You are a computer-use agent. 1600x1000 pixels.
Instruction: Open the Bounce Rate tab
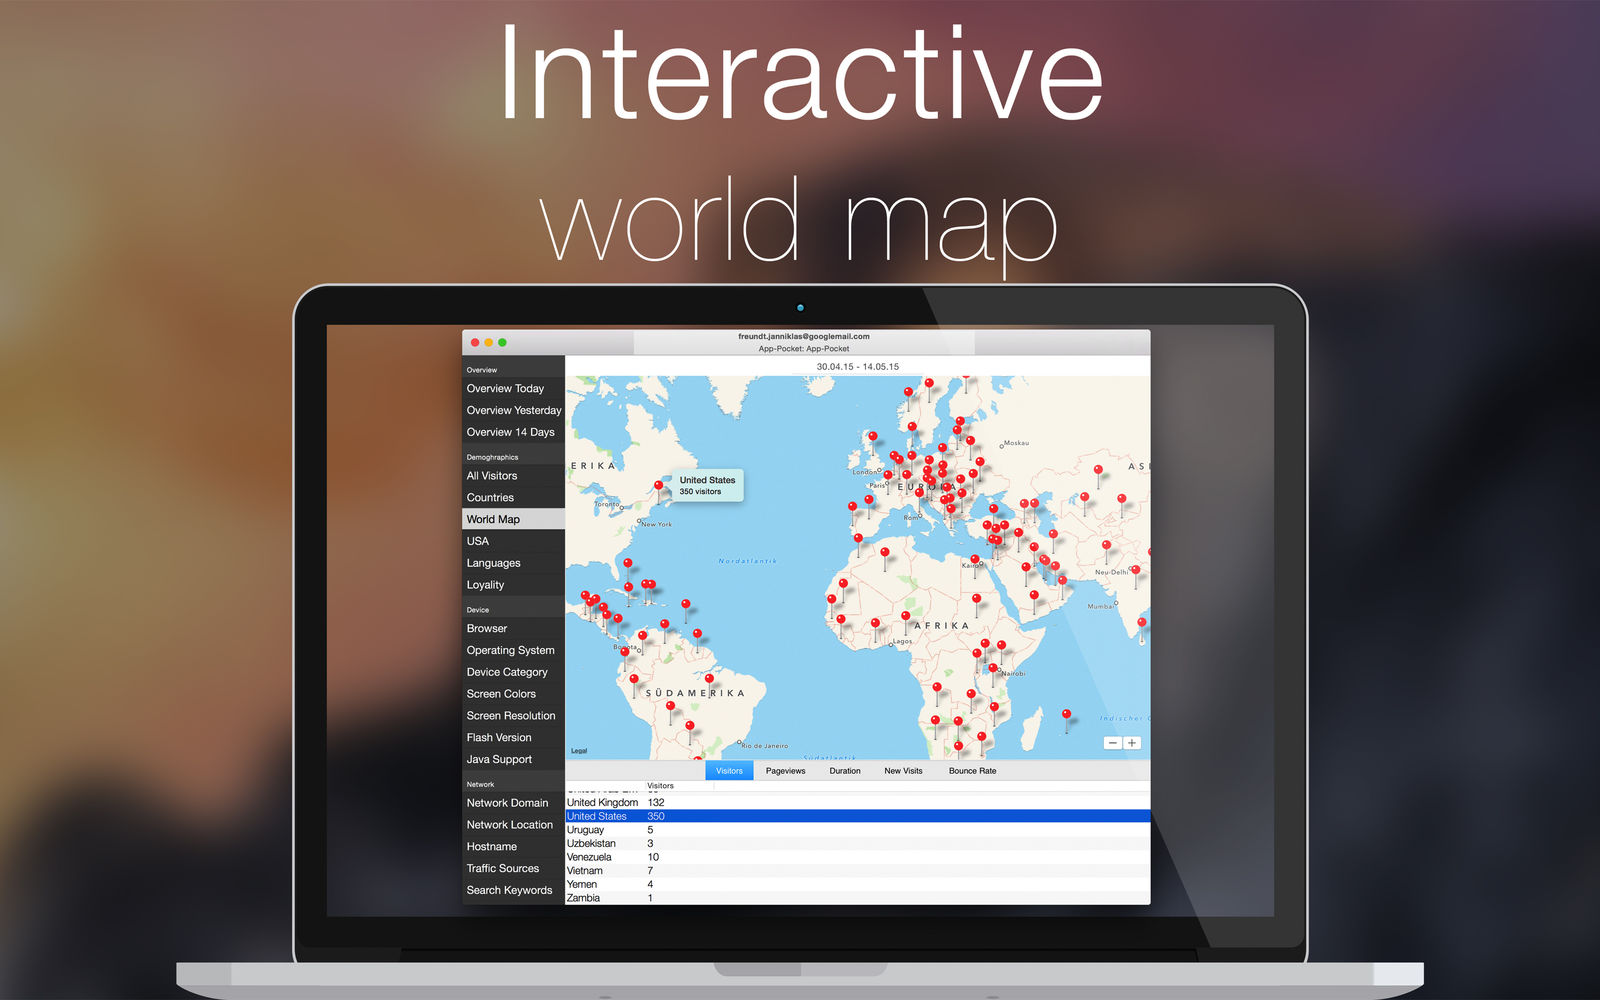pos(972,771)
